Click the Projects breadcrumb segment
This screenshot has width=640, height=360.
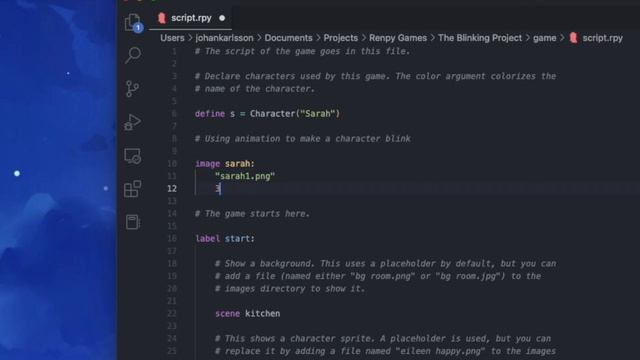(340, 38)
